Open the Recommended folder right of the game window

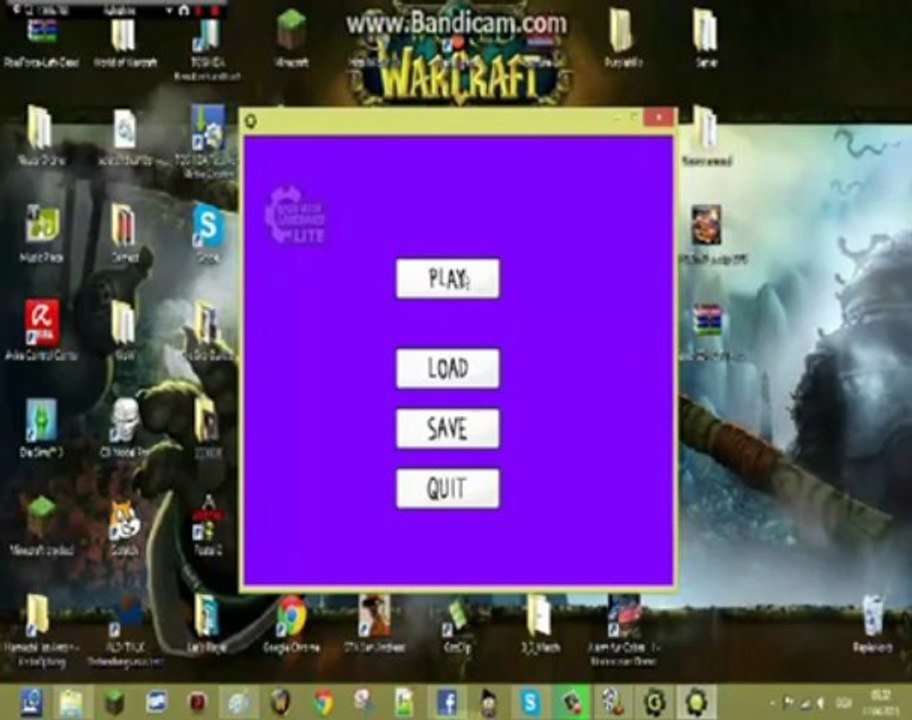click(x=706, y=137)
